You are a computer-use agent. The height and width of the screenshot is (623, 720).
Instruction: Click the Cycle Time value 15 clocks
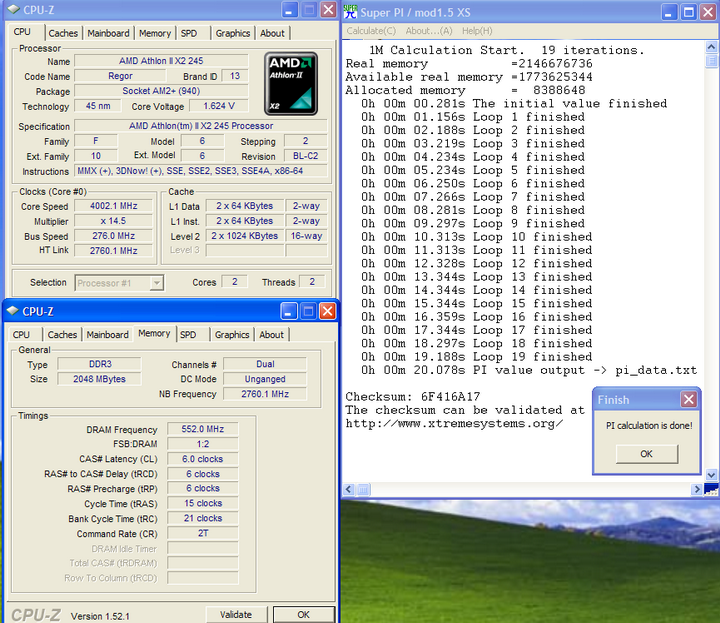[202, 503]
